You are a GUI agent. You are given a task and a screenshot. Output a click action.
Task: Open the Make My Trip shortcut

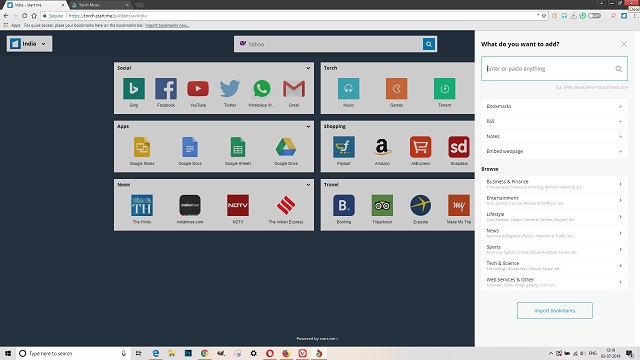click(x=459, y=205)
